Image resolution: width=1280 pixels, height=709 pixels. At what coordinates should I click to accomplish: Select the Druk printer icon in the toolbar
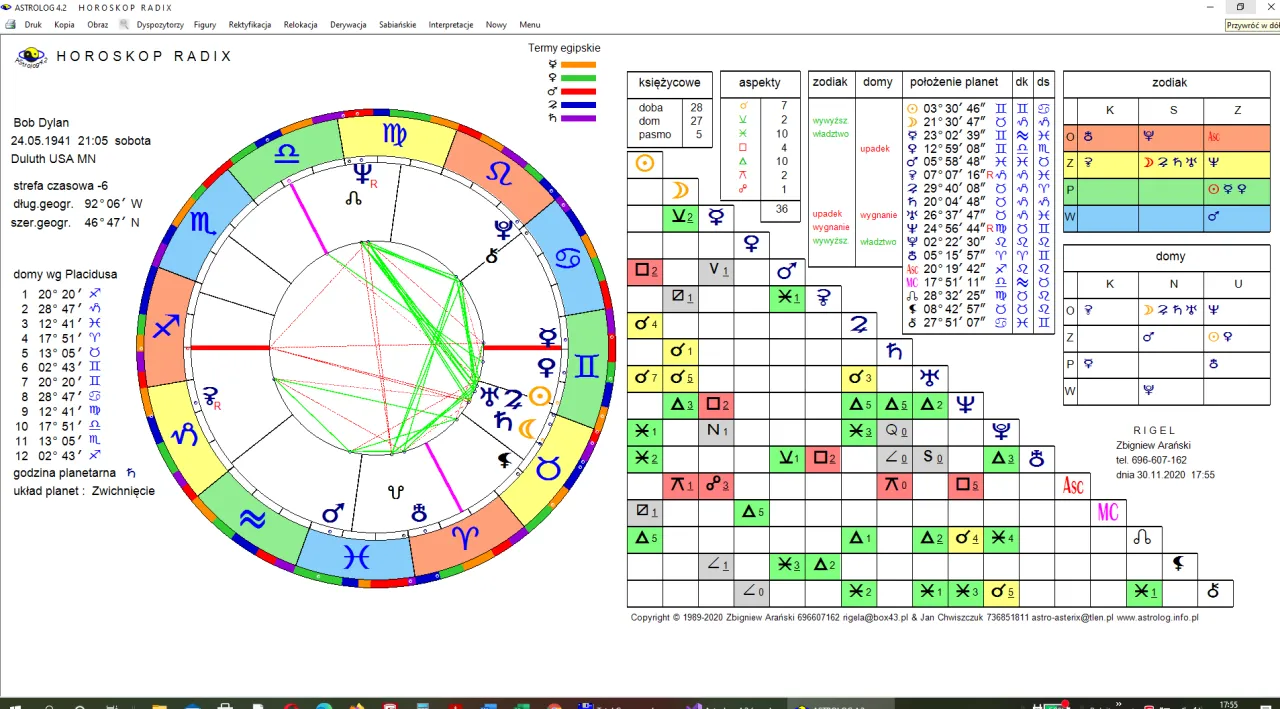(10, 24)
